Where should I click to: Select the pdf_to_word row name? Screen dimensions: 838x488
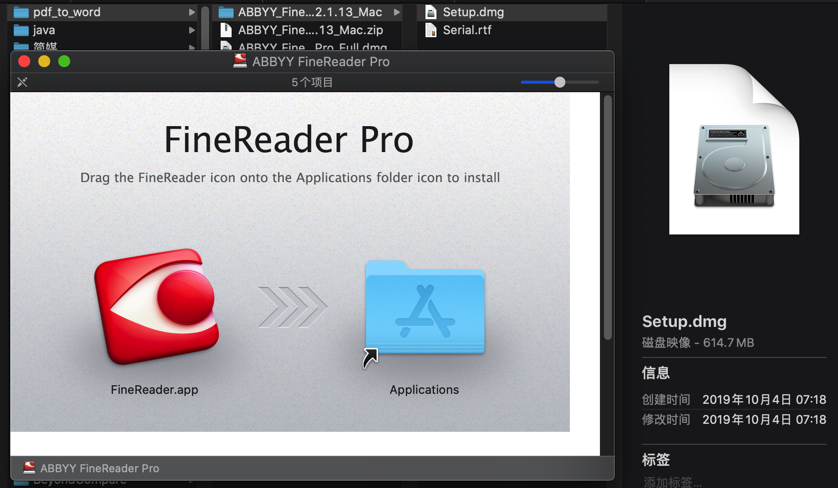point(67,12)
